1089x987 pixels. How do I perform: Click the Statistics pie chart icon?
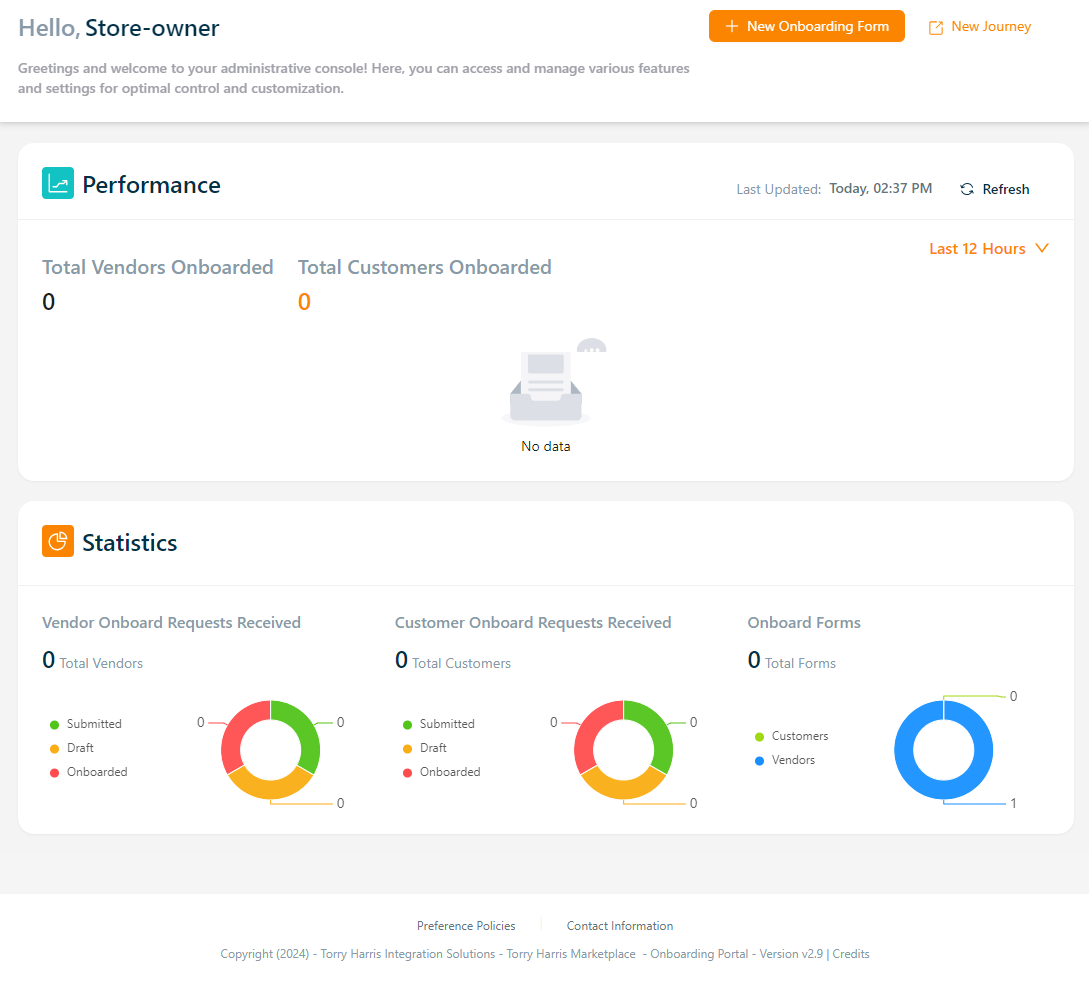pos(58,542)
